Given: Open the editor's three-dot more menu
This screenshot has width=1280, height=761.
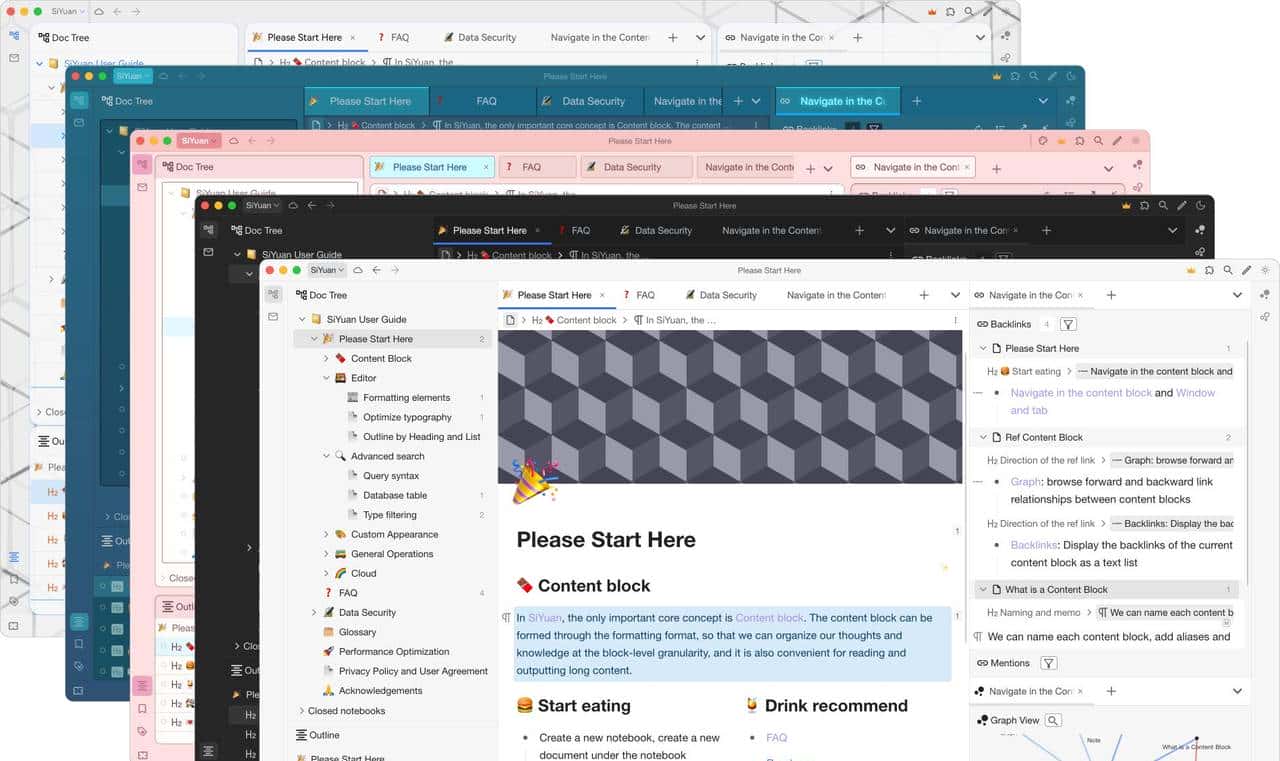Looking at the screenshot, I should (x=955, y=320).
